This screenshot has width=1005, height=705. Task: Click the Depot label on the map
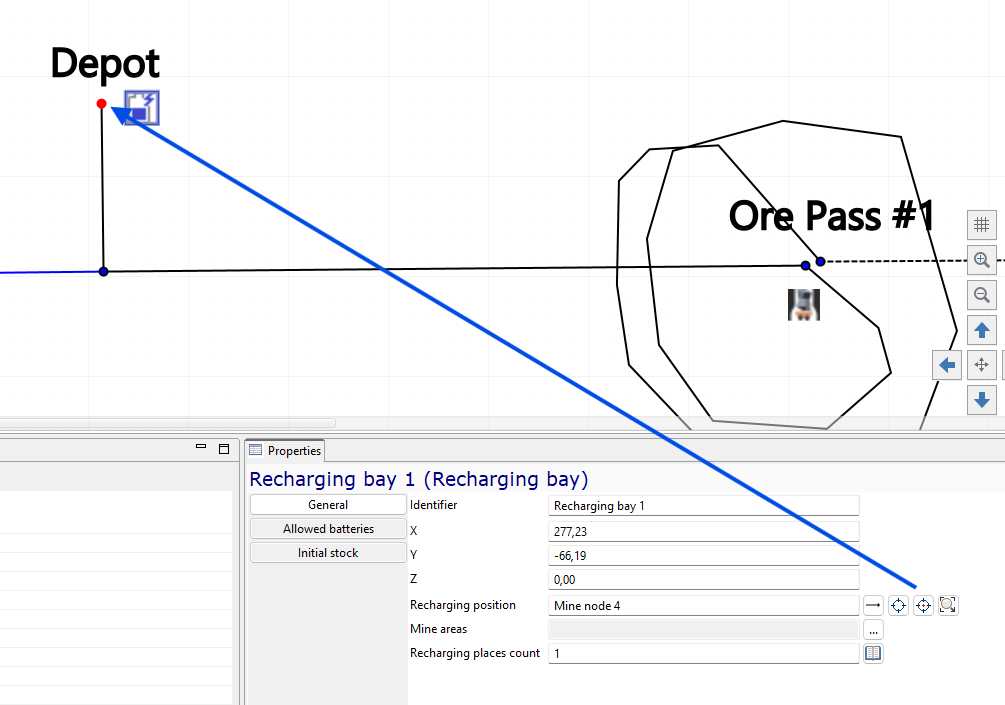coord(105,63)
